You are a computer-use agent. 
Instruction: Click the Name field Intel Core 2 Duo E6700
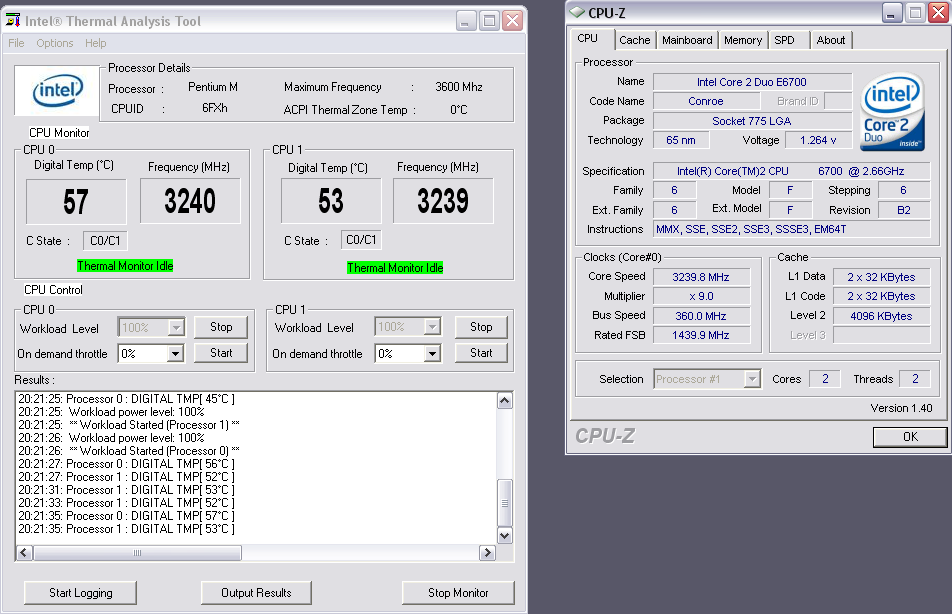(x=752, y=82)
